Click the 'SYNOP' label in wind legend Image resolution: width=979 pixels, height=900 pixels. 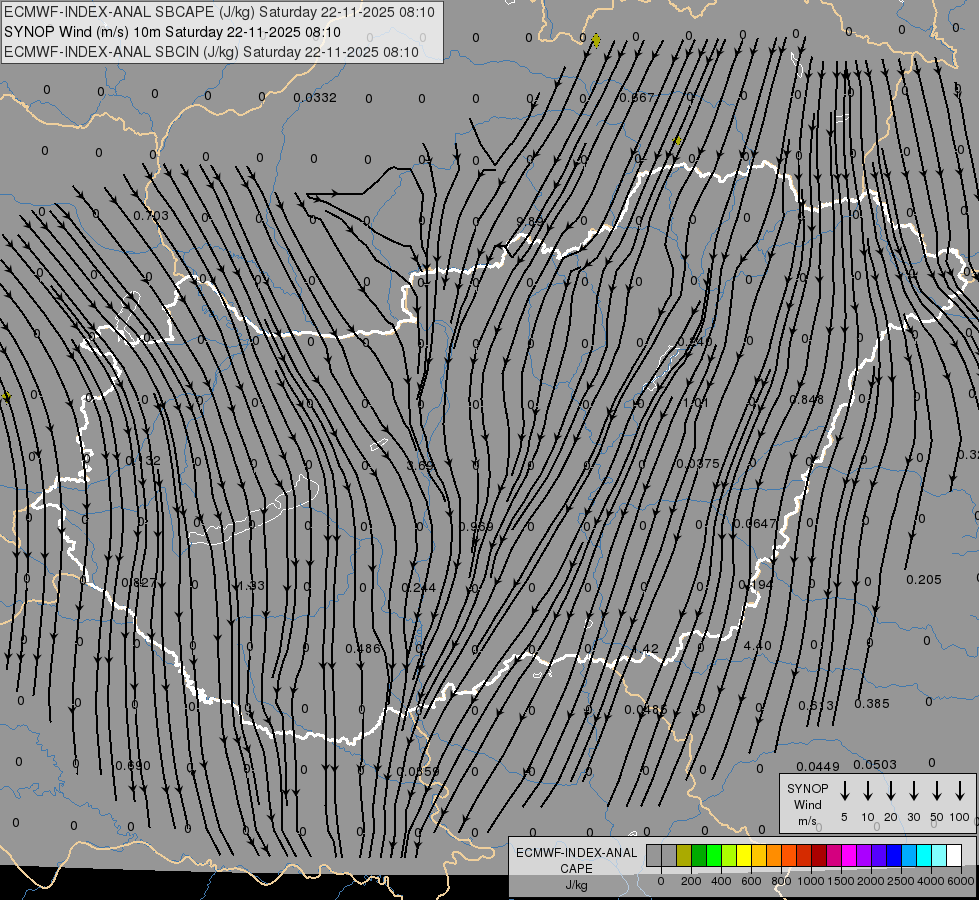click(x=807, y=789)
